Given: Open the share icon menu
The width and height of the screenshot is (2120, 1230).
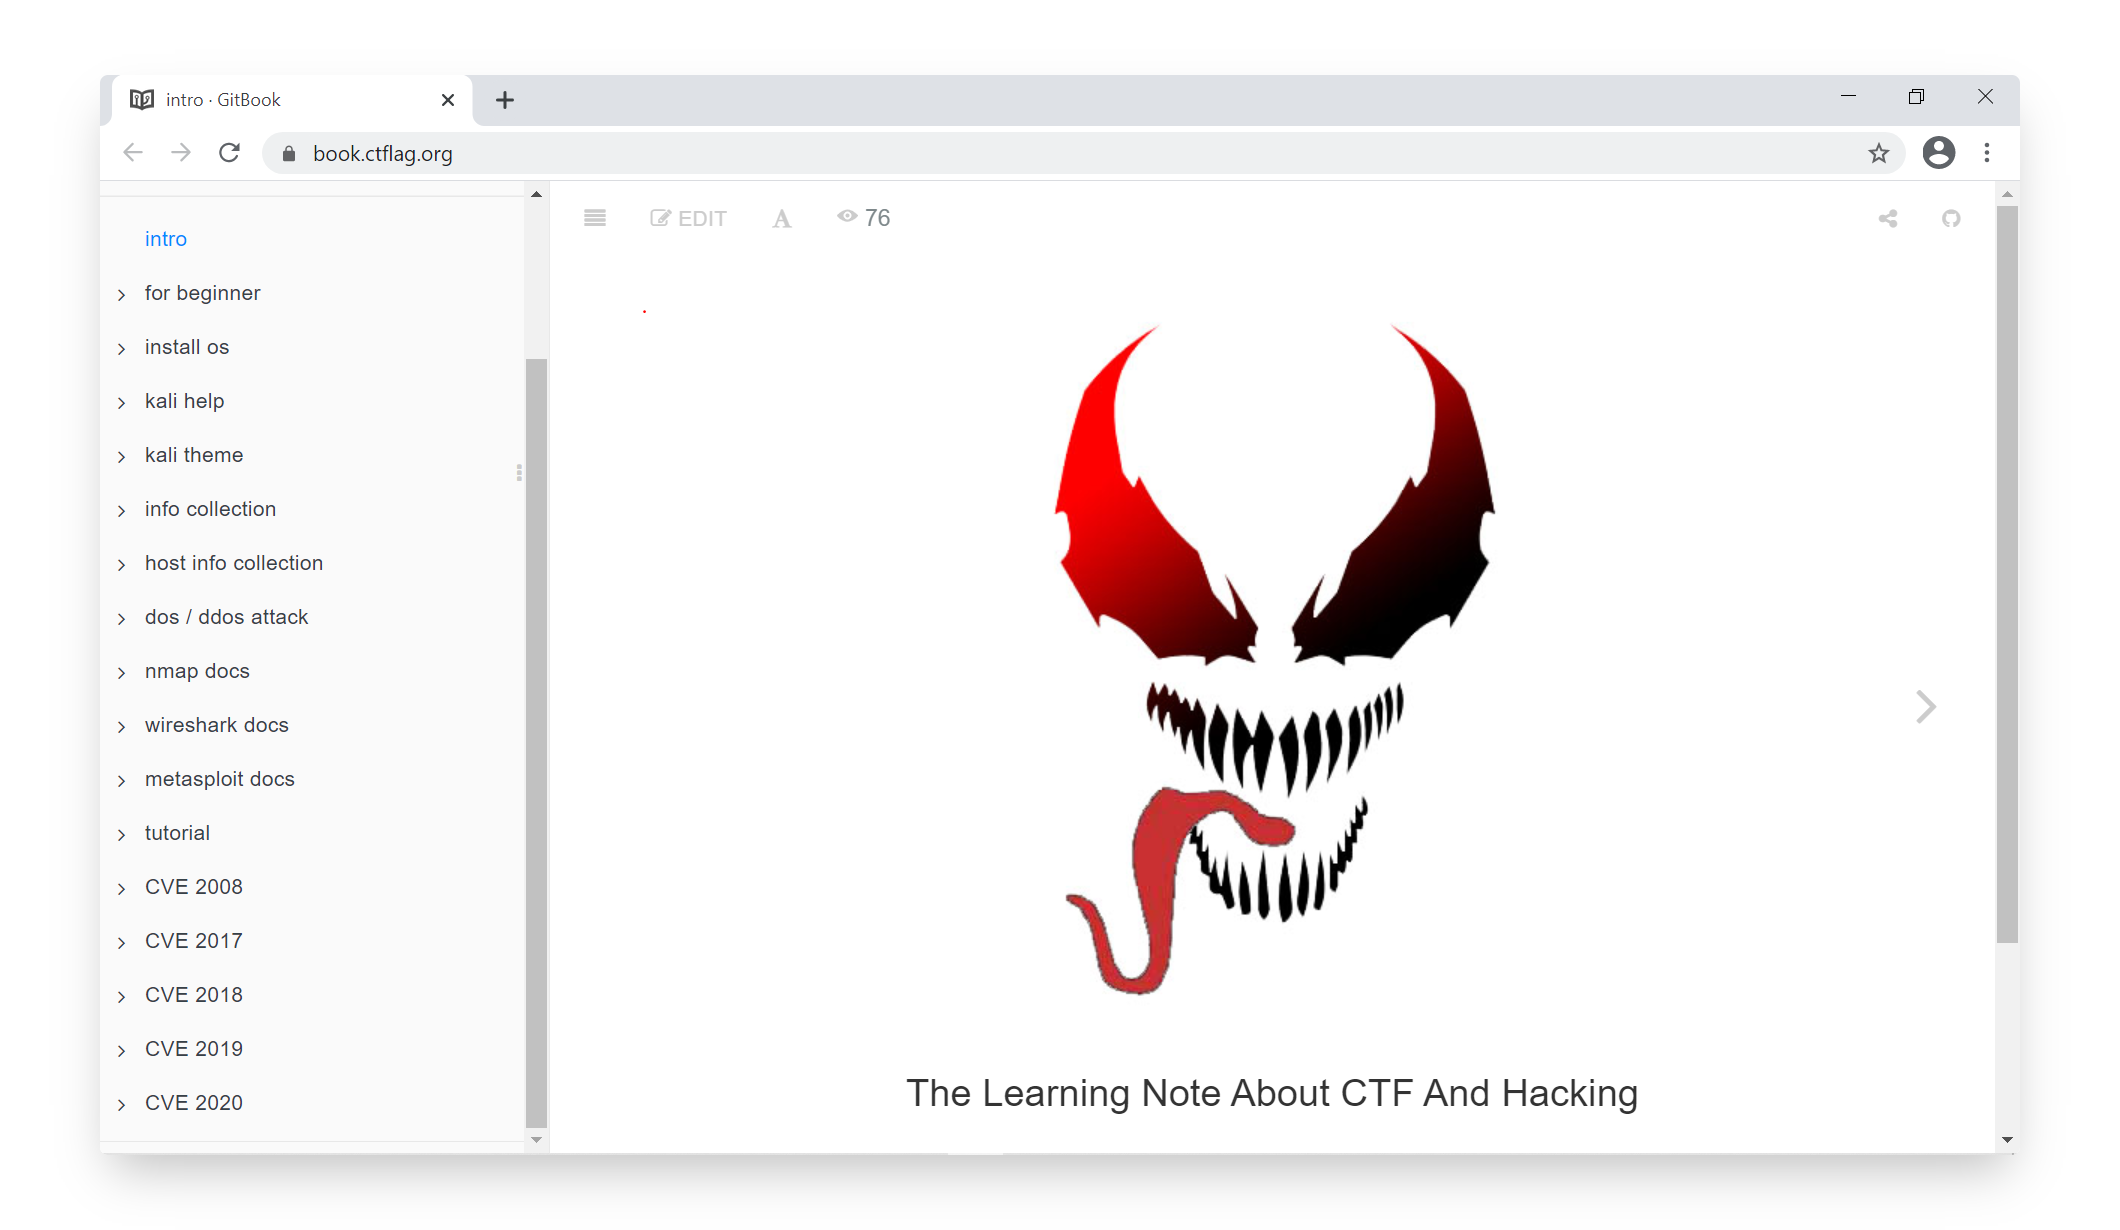Looking at the screenshot, I should coord(1888,218).
